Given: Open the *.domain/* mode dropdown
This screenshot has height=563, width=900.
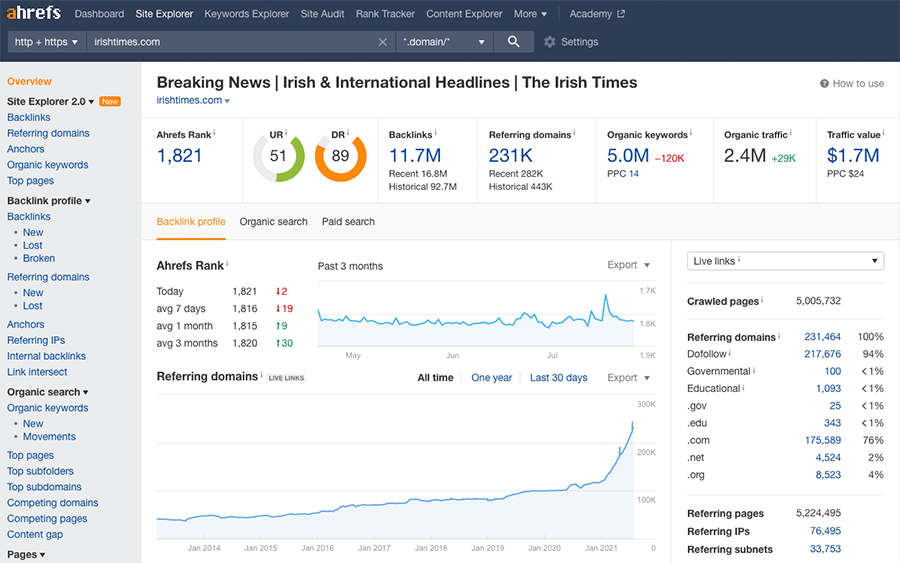Looking at the screenshot, I should (444, 42).
